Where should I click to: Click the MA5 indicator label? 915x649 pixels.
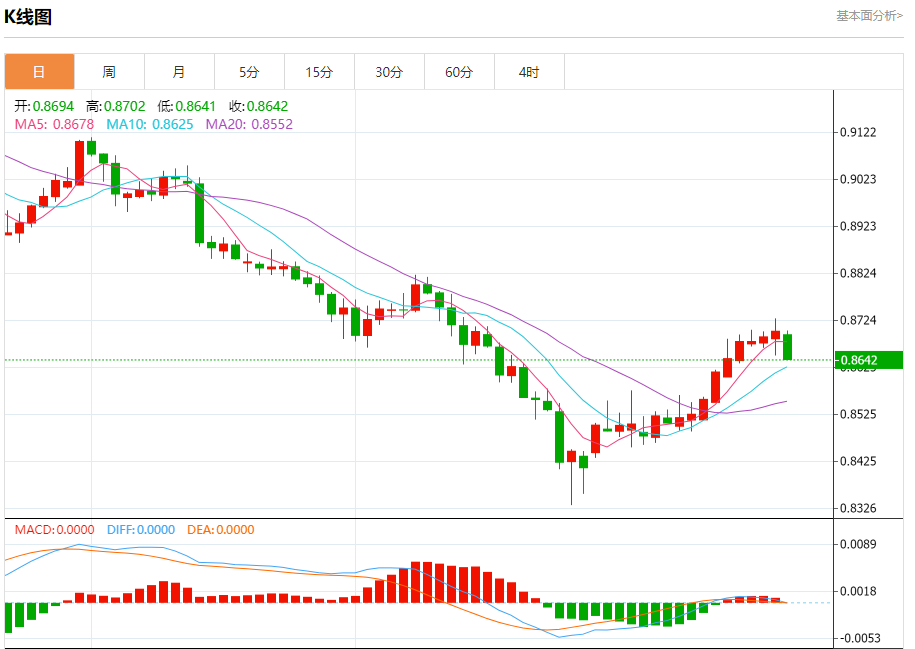(x=54, y=124)
